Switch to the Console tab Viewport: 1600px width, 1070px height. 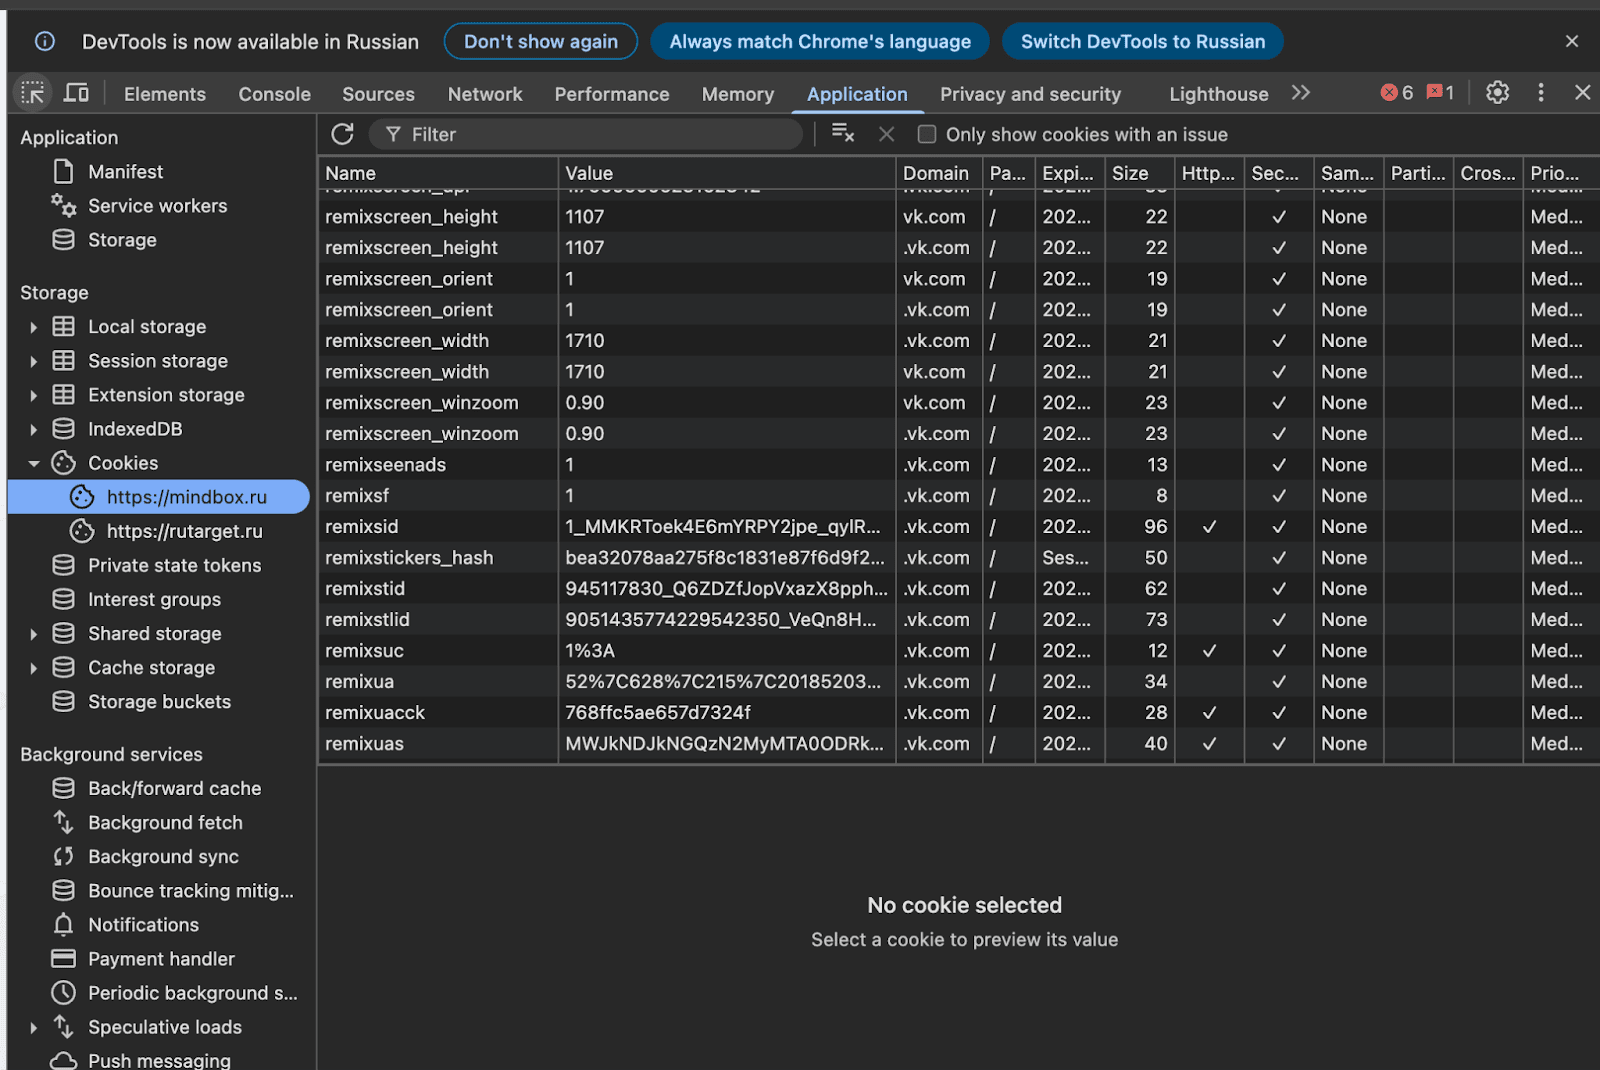coord(274,94)
